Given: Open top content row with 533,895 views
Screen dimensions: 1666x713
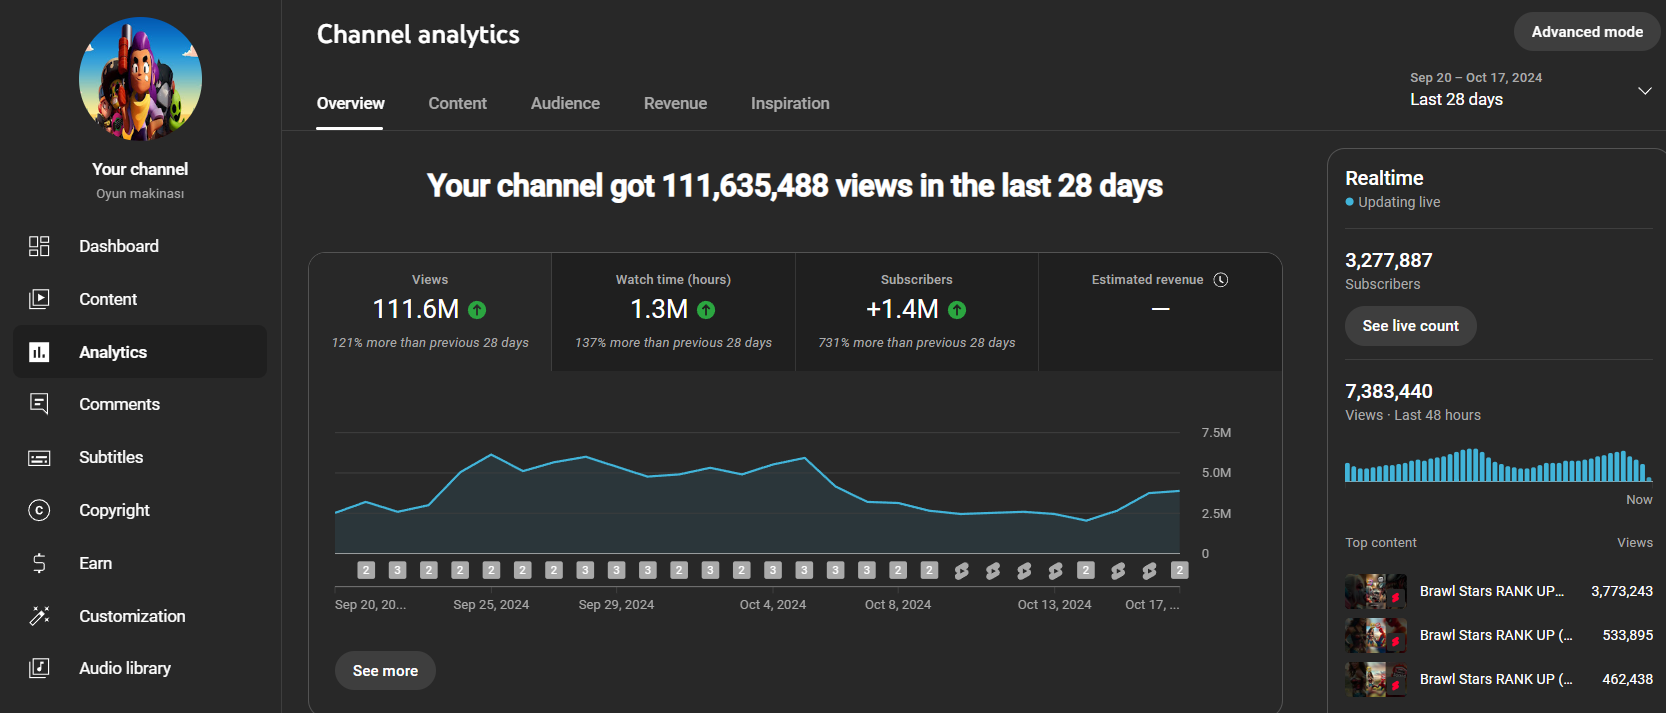Looking at the screenshot, I should (1498, 635).
